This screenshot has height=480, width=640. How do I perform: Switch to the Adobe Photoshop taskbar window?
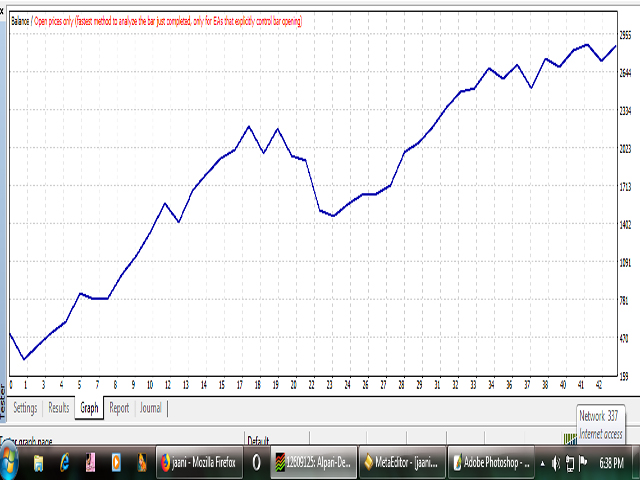[x=491, y=463]
